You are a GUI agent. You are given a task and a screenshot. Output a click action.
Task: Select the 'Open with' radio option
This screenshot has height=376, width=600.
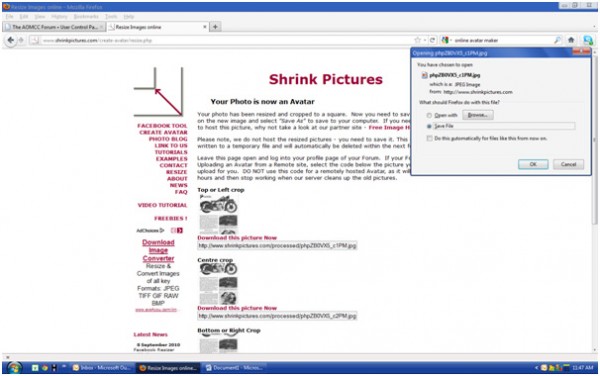pos(429,115)
